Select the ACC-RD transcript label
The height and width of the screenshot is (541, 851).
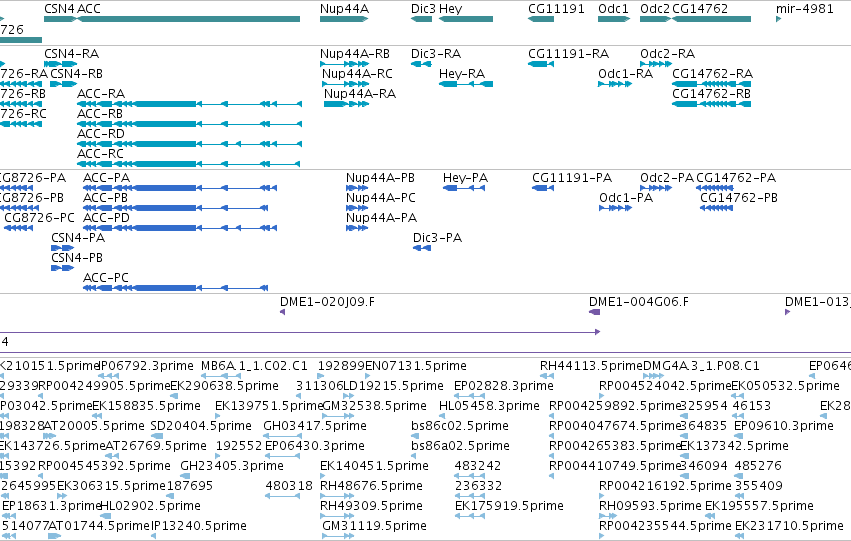[101, 134]
